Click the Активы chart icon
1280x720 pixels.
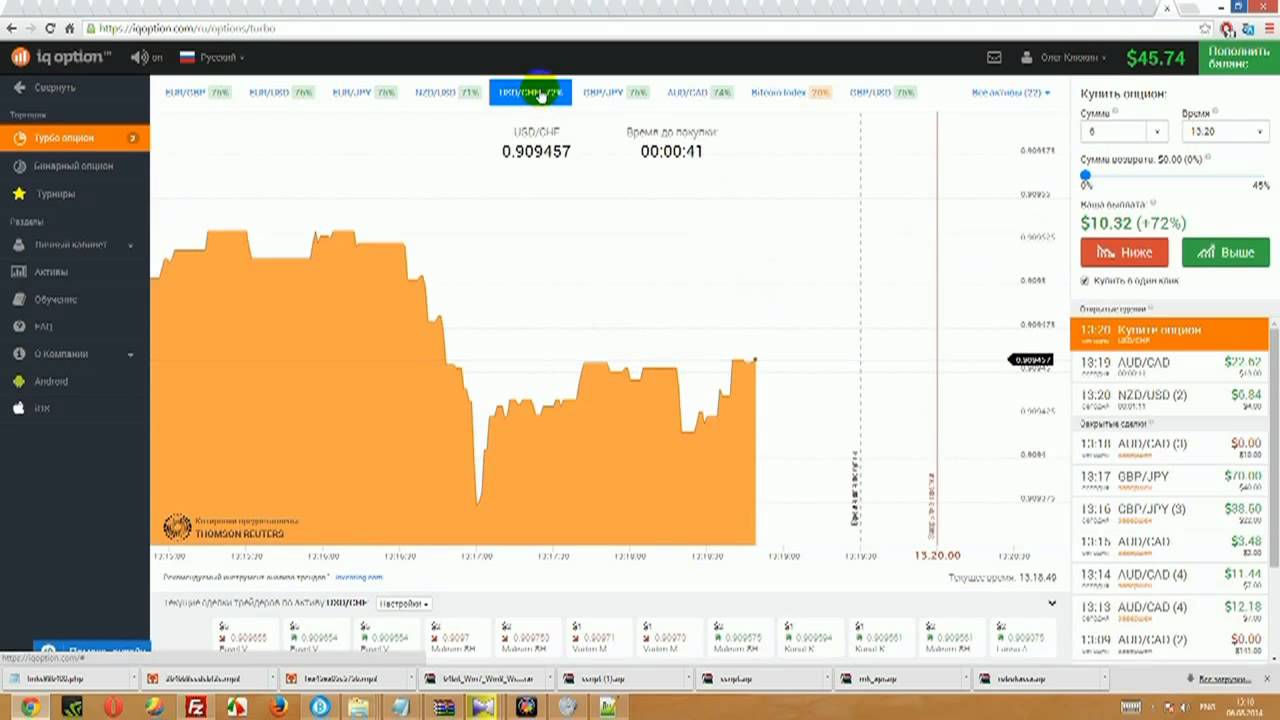(18, 272)
